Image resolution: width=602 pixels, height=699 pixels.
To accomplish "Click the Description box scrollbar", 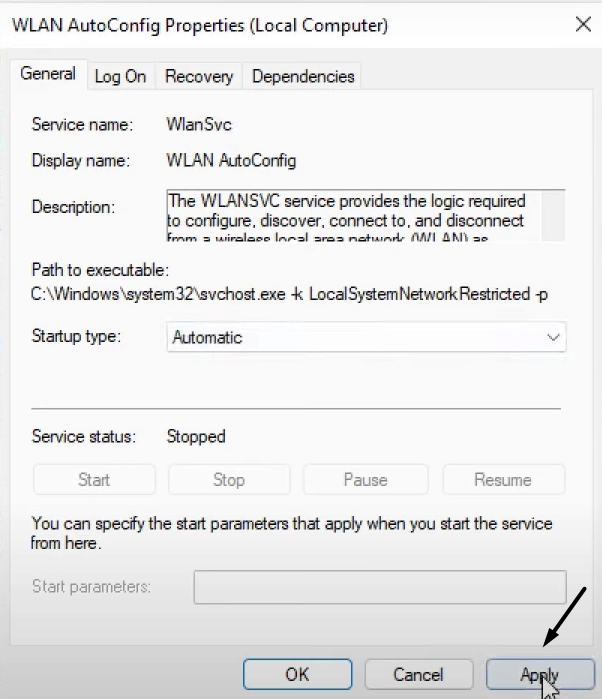I will point(556,215).
